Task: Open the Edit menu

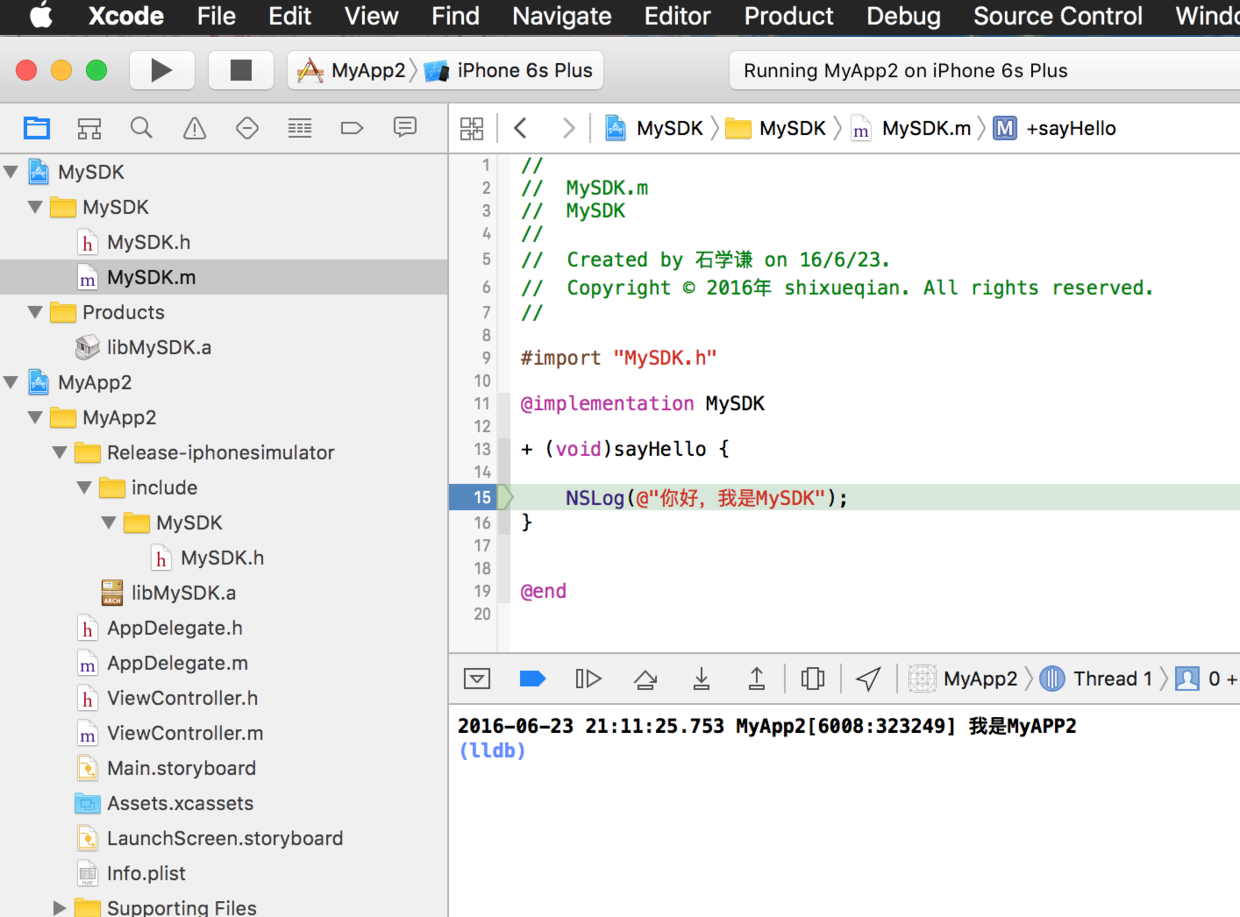Action: pos(290,16)
